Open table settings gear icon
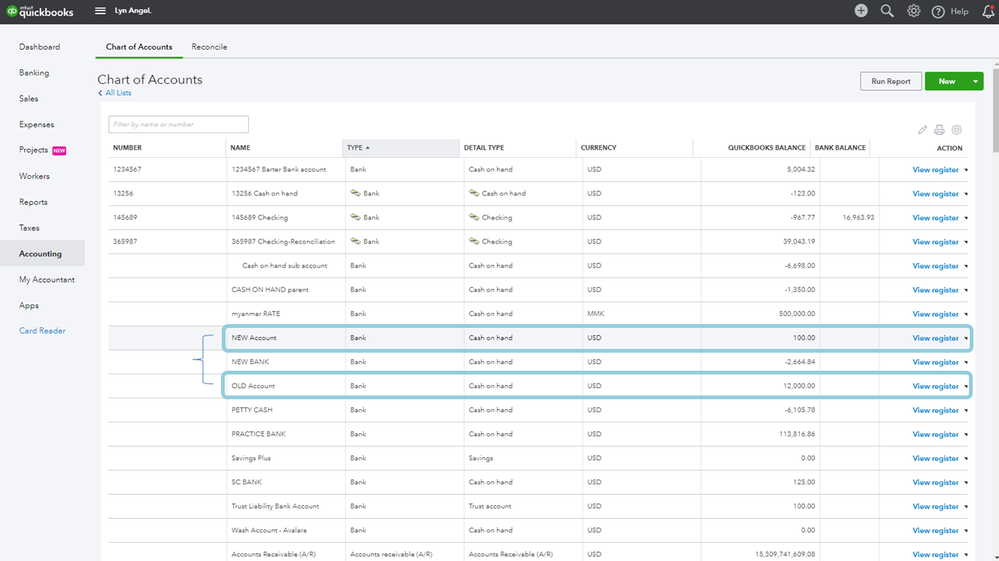 click(x=956, y=130)
